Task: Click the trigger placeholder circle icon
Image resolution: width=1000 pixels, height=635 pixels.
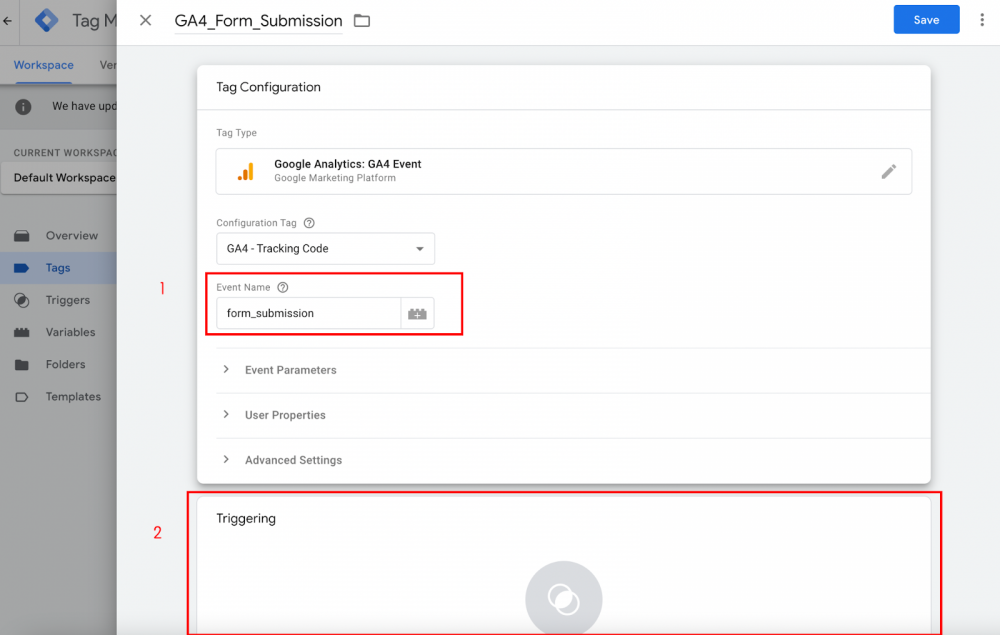Action: pyautogui.click(x=563, y=598)
